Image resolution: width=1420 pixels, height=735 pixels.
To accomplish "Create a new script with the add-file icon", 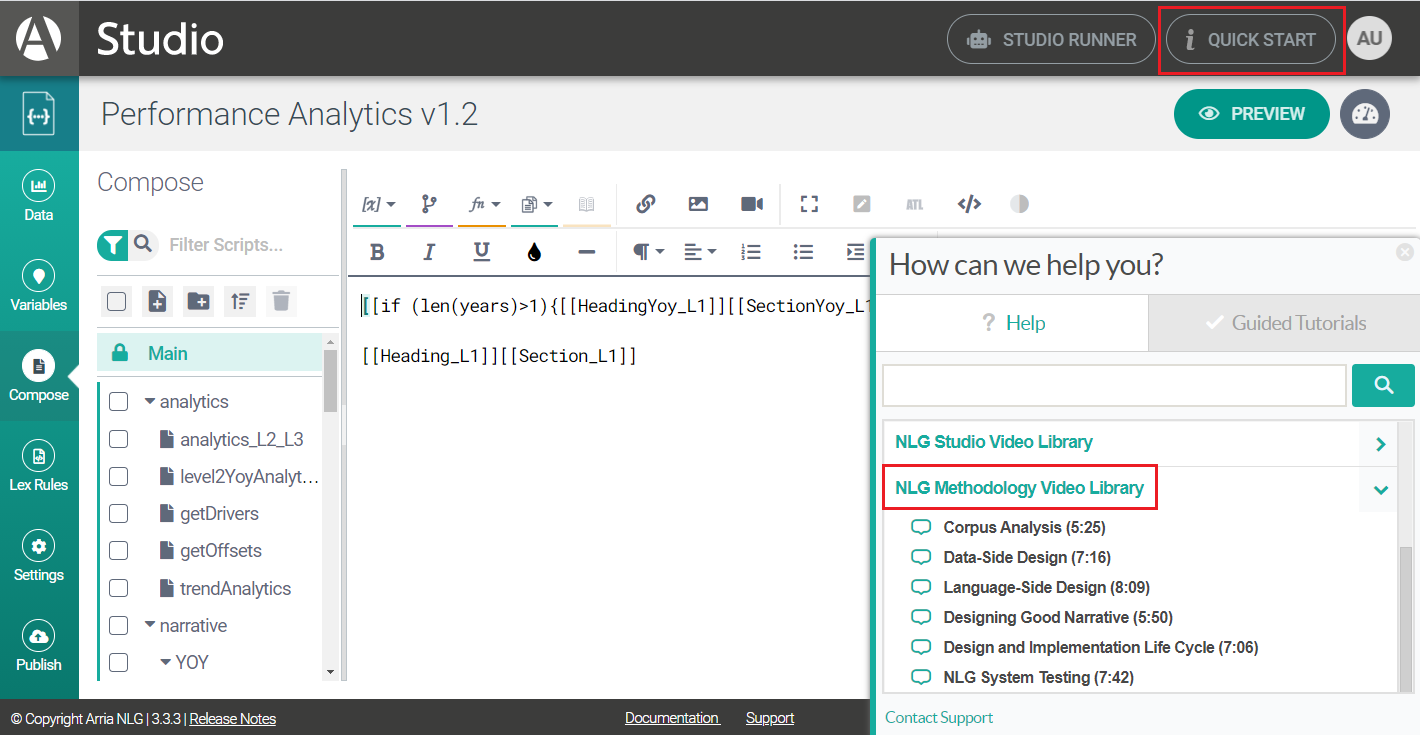I will click(x=157, y=300).
